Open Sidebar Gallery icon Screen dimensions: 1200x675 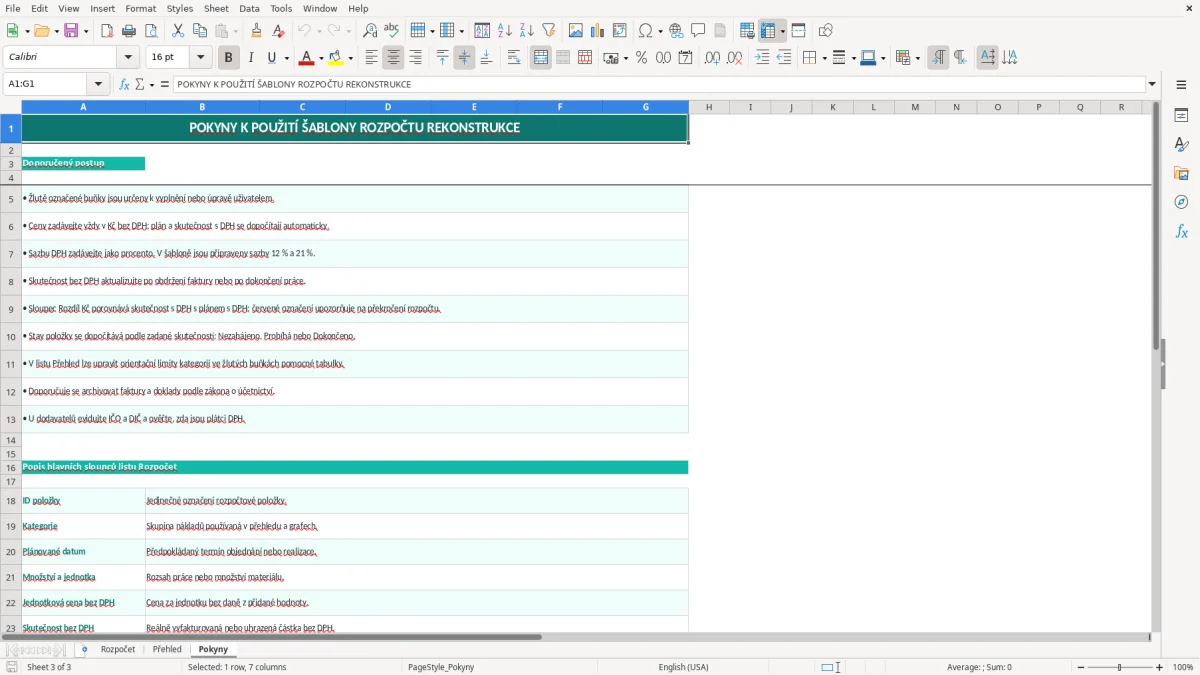click(x=1181, y=174)
